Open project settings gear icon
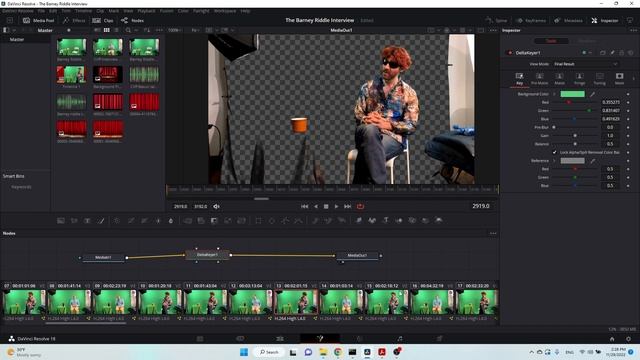The image size is (640, 360). (628, 339)
